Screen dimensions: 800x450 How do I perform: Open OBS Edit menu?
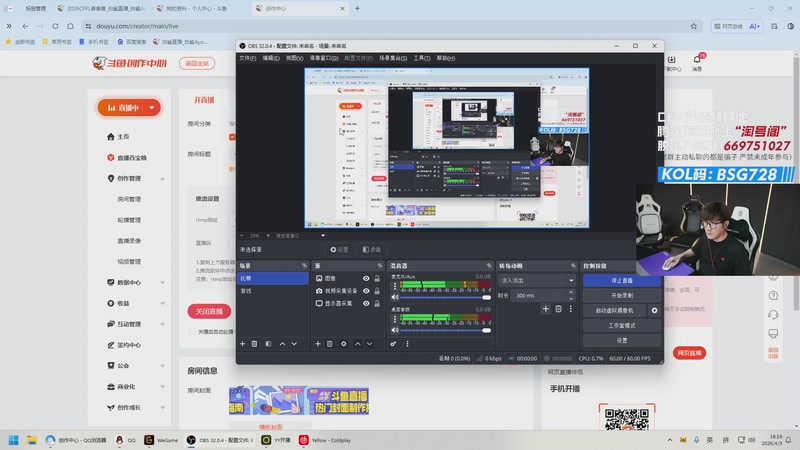click(x=270, y=58)
